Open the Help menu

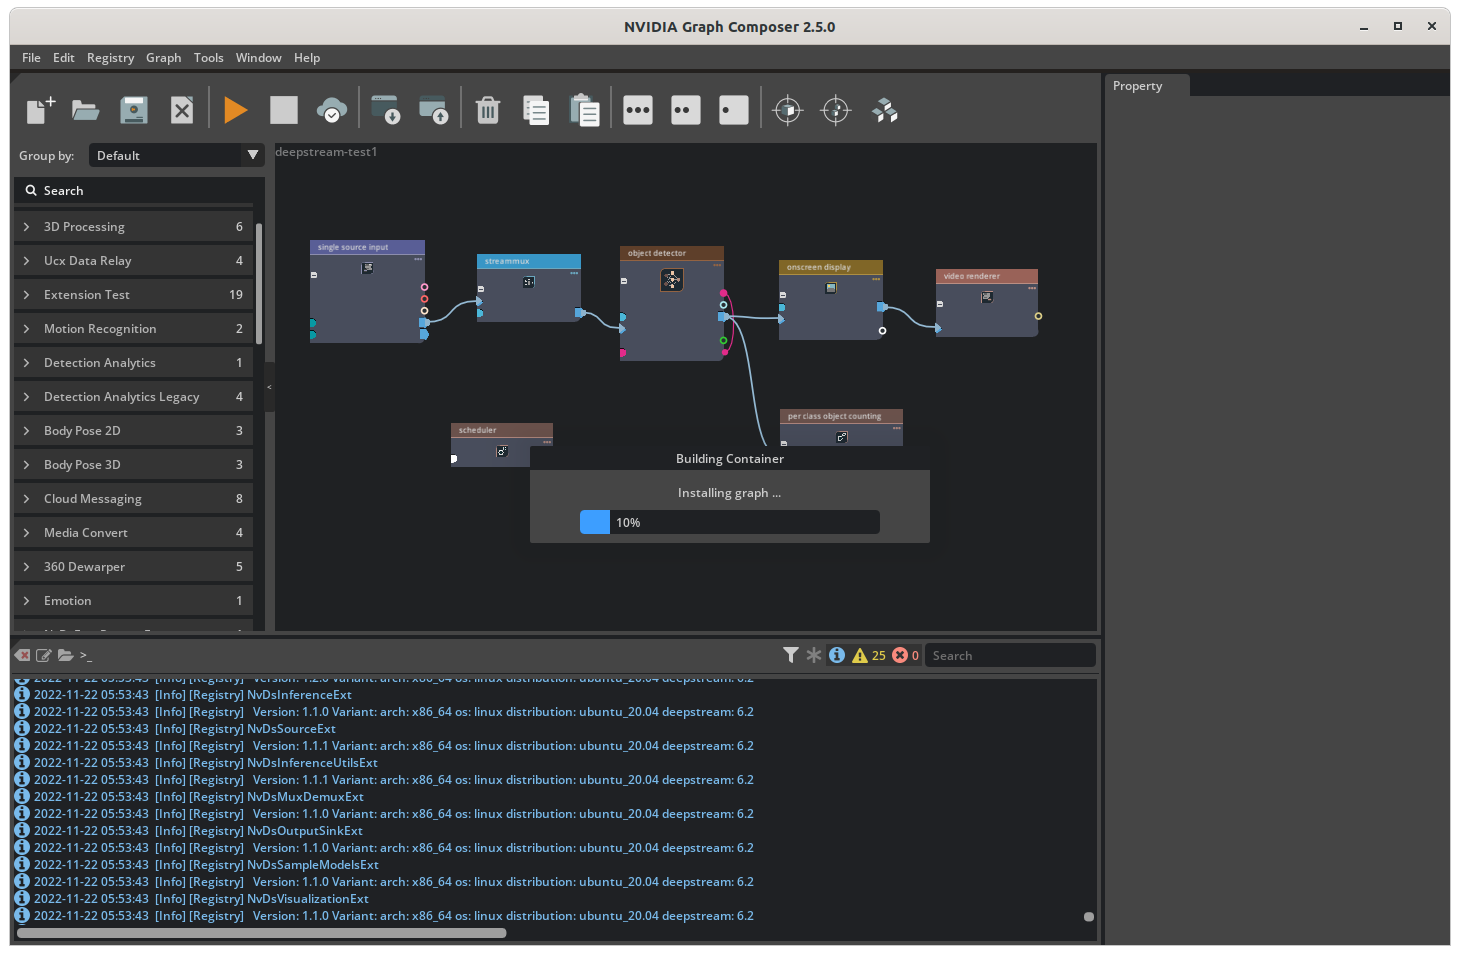tap(307, 58)
